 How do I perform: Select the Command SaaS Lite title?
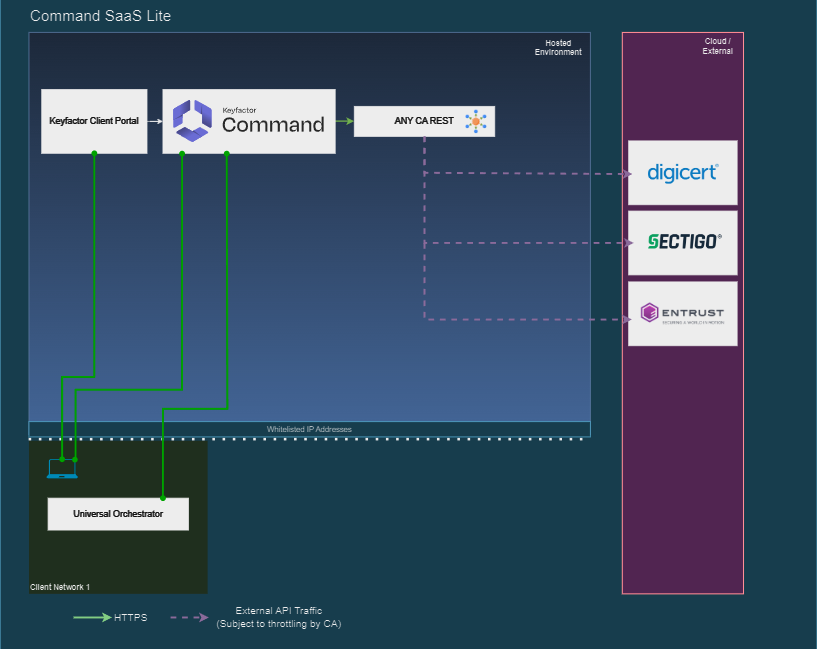(x=100, y=16)
